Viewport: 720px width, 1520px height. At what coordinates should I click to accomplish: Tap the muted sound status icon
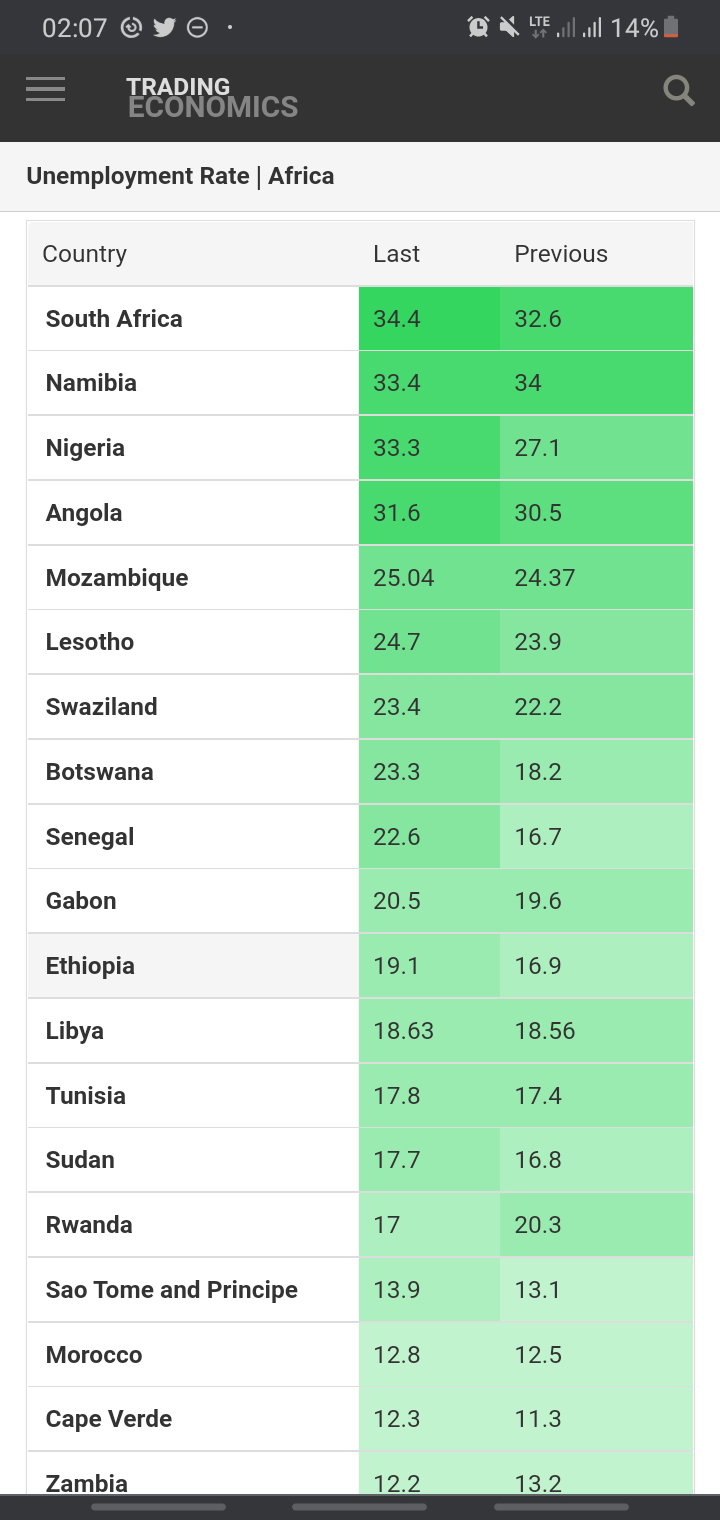pos(509,28)
